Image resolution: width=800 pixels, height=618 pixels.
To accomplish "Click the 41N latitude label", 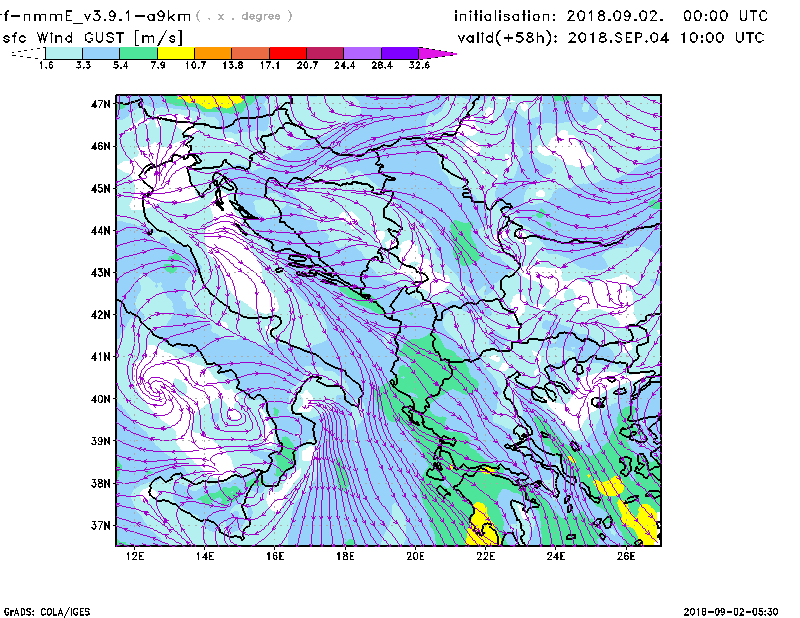I will coord(101,357).
